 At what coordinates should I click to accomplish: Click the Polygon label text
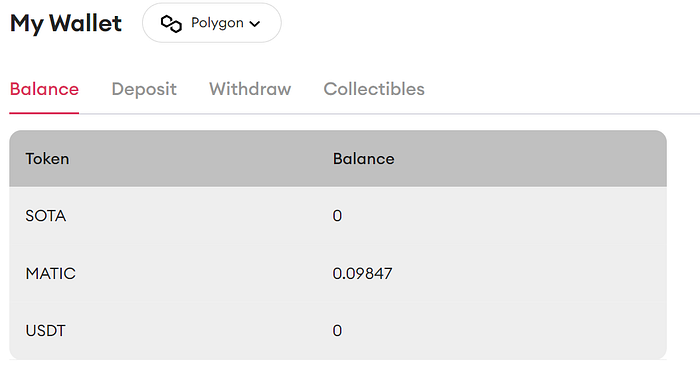217,23
